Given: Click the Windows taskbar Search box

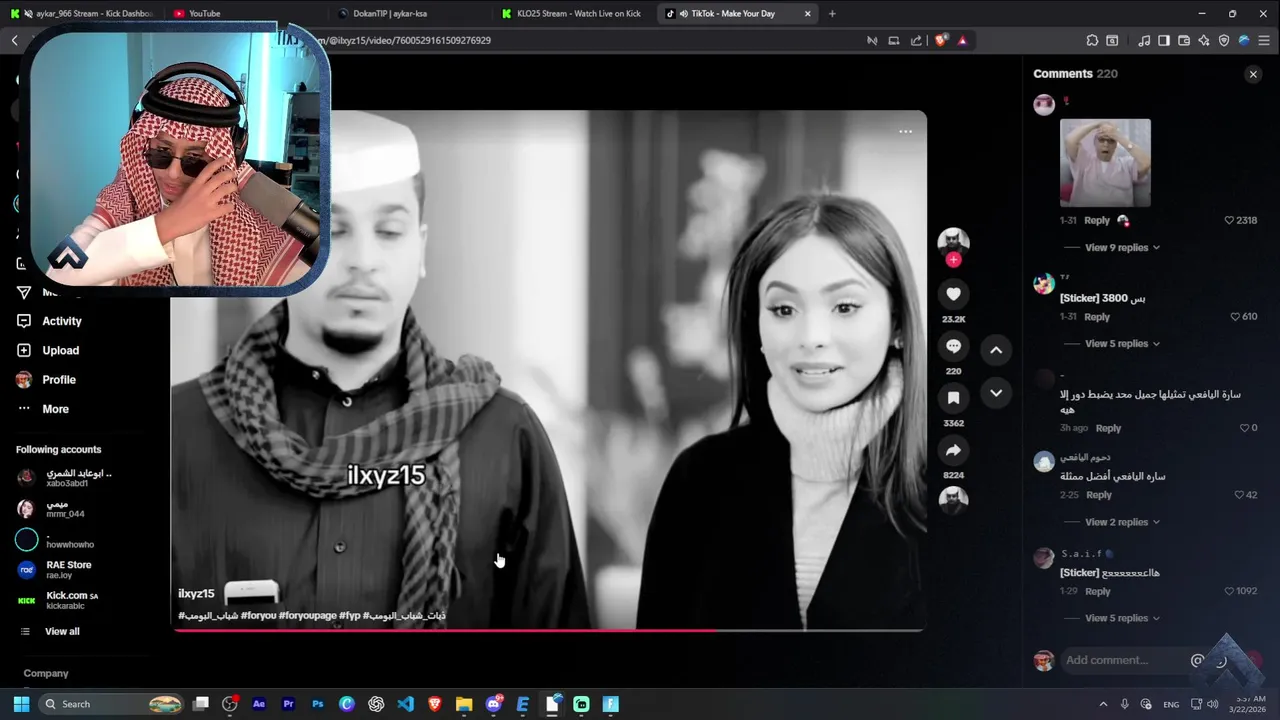Looking at the screenshot, I should 112,704.
